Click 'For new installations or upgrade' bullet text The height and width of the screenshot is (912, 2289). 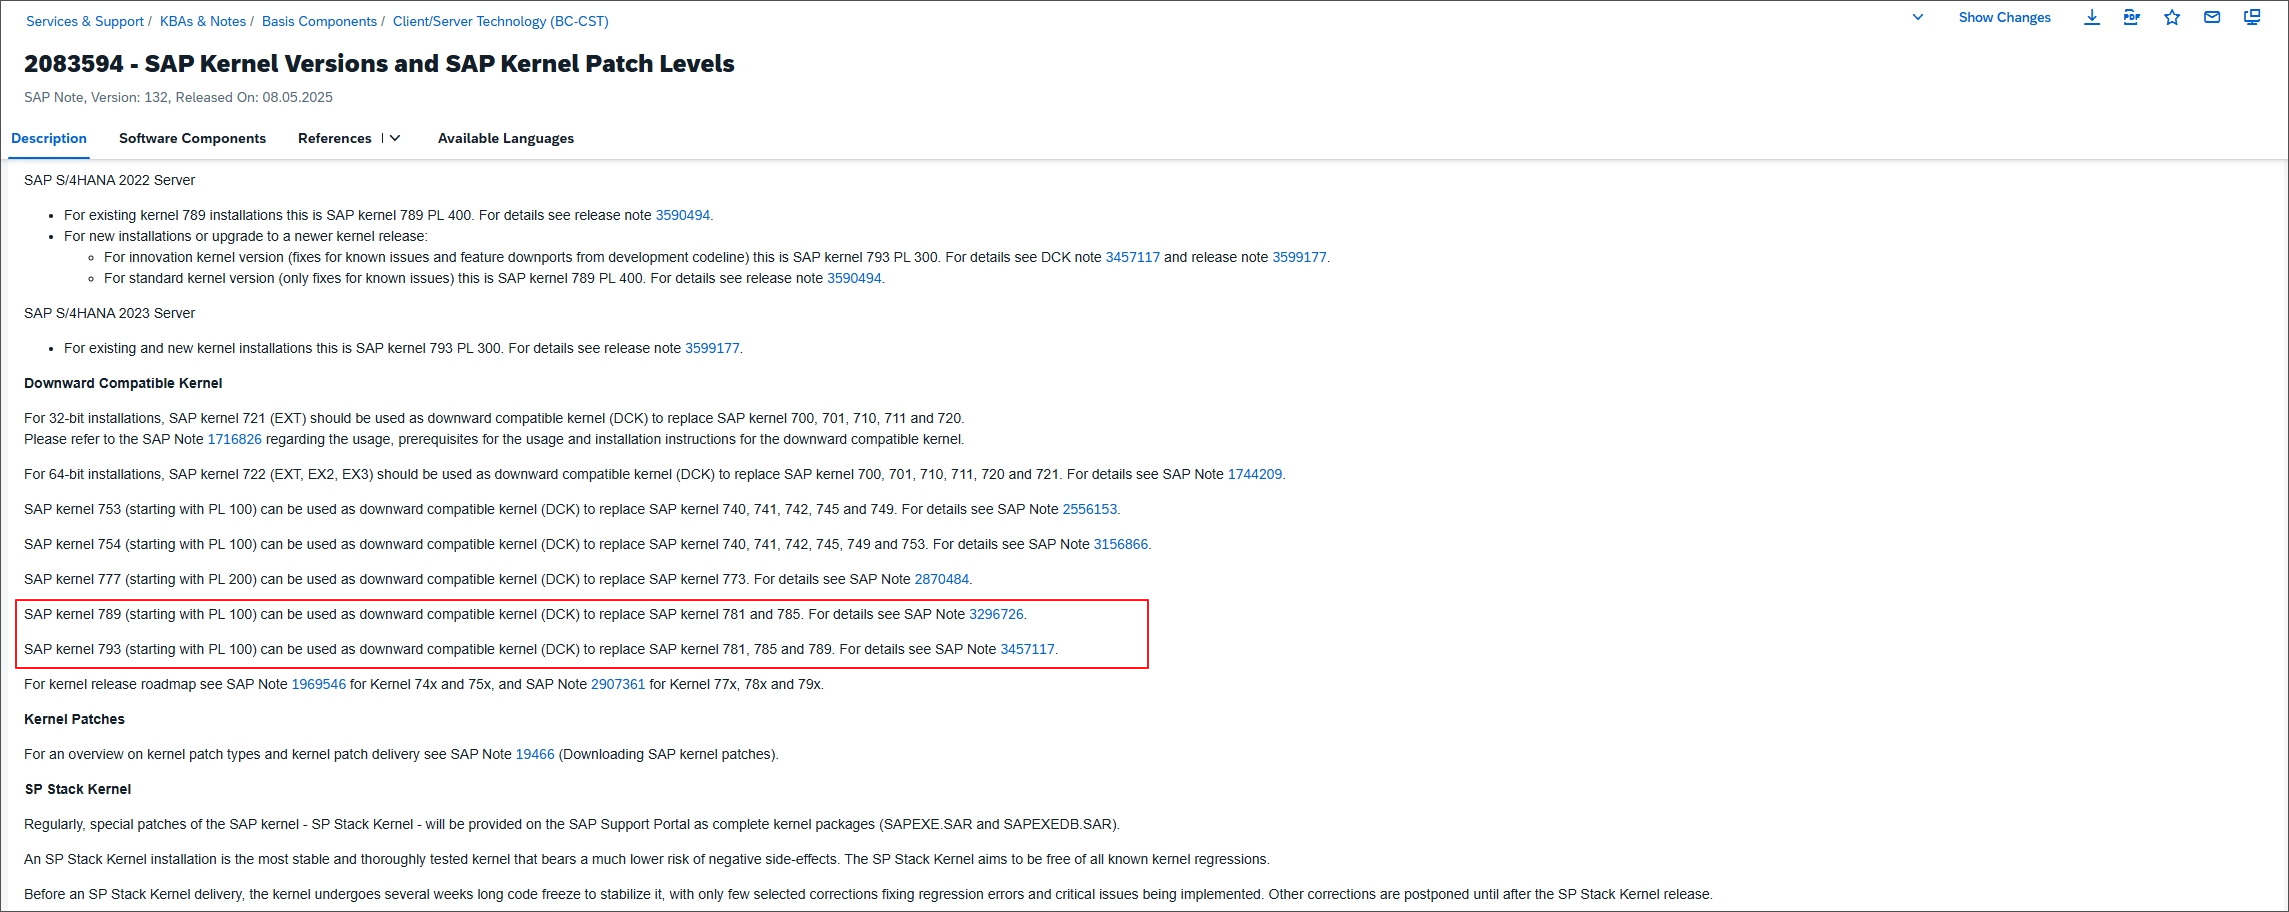click(246, 236)
